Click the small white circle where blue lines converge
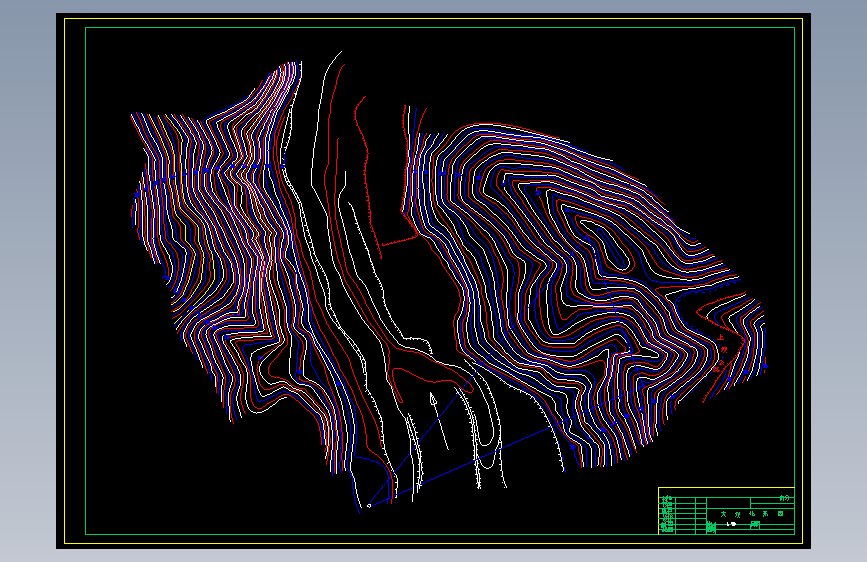 pos(369,506)
